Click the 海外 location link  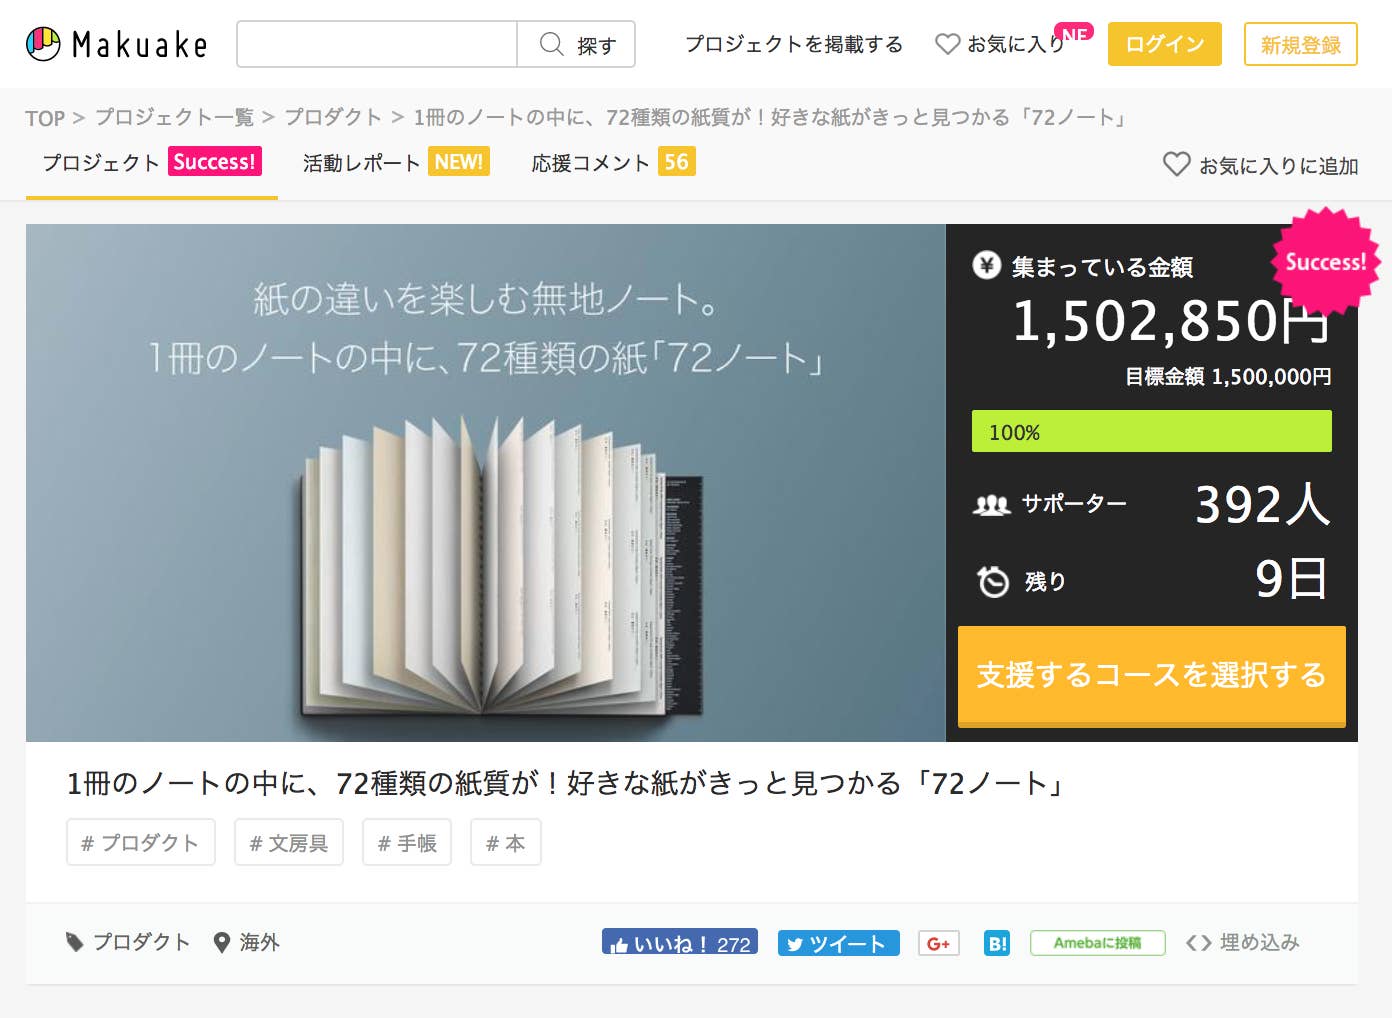click(259, 942)
